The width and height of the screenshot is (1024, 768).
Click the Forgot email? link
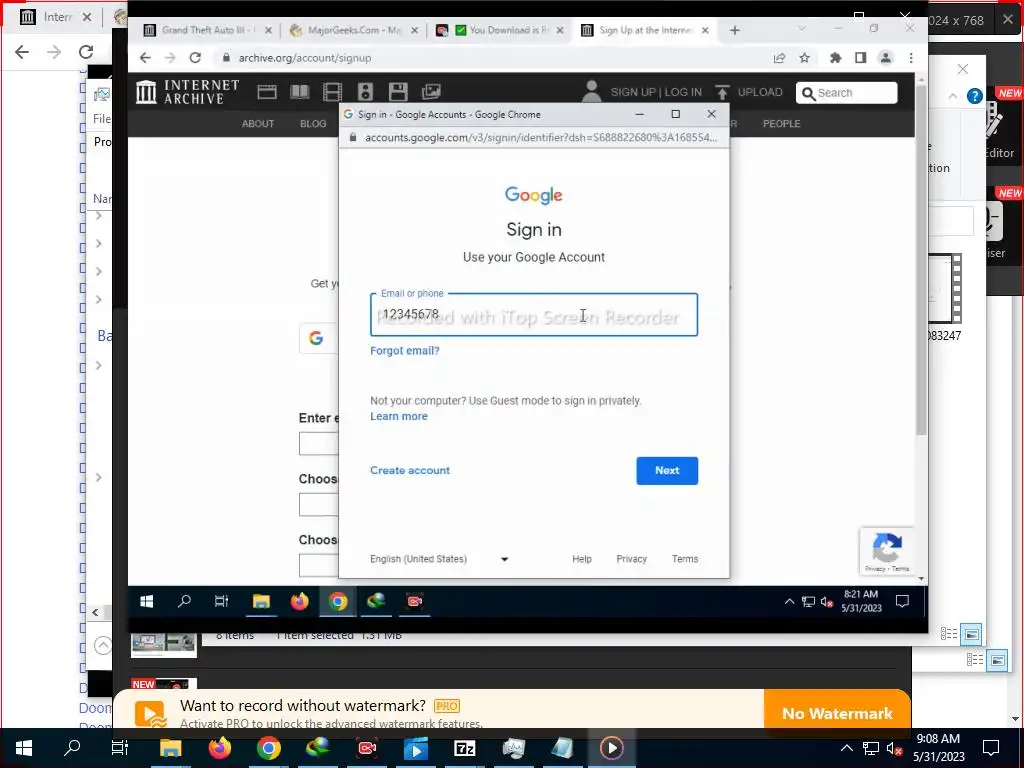click(404, 351)
